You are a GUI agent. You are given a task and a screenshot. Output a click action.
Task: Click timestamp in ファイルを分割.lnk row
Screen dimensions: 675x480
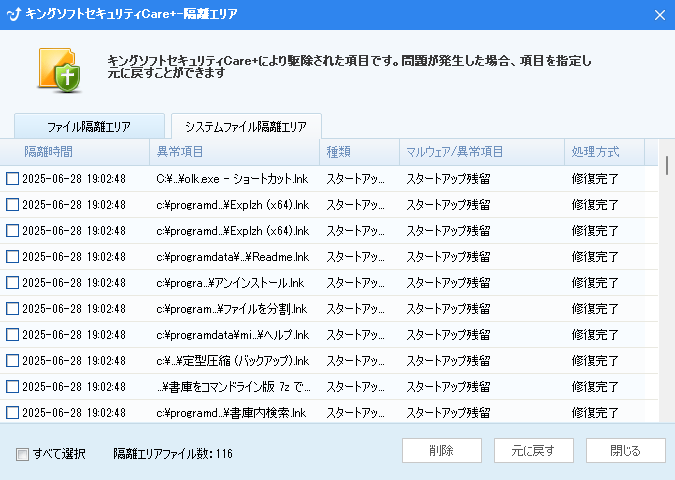click(x=74, y=309)
